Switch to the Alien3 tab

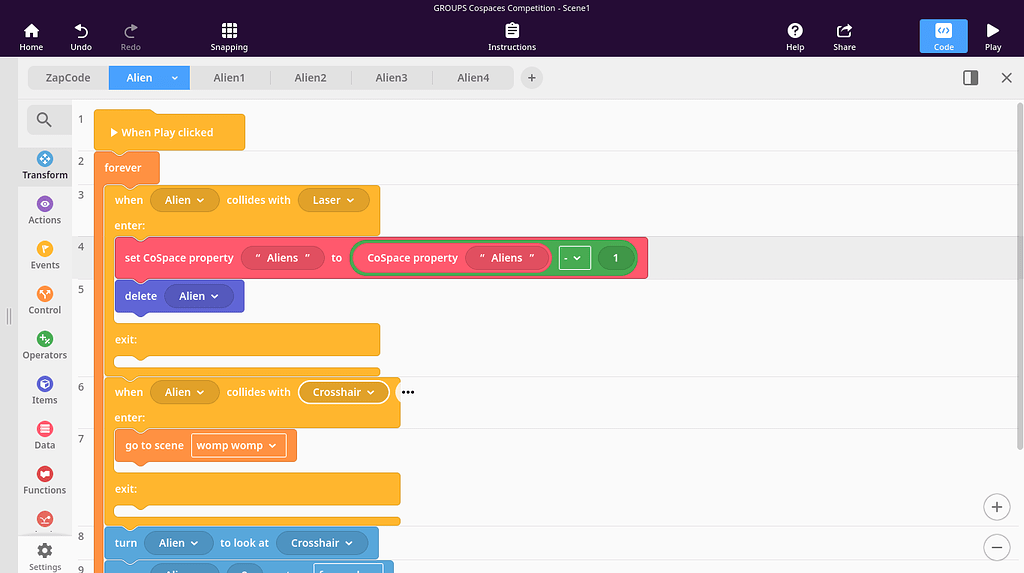[x=391, y=78]
